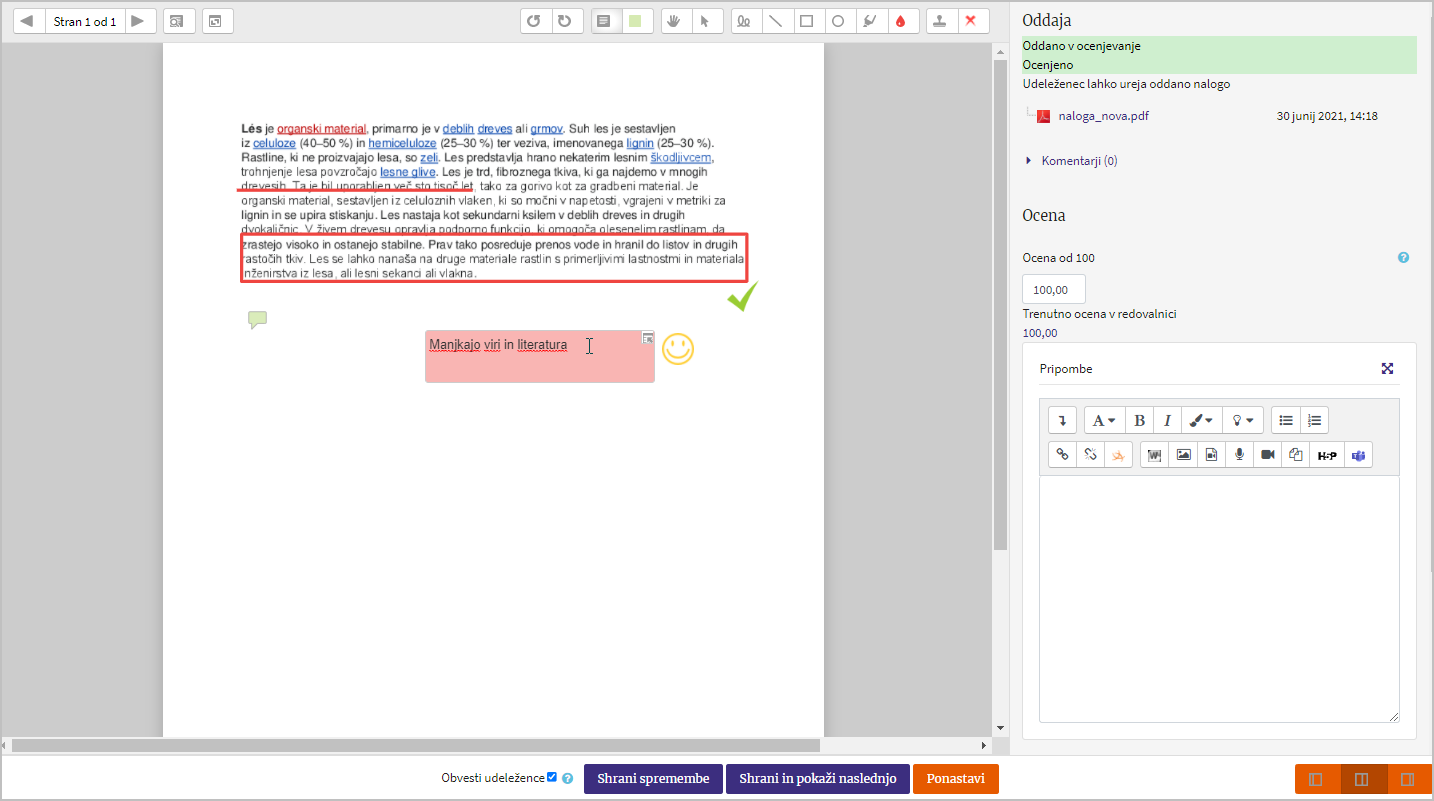This screenshot has width=1434, height=801.
Task: Insert an image in the editor
Action: pos(1183,455)
